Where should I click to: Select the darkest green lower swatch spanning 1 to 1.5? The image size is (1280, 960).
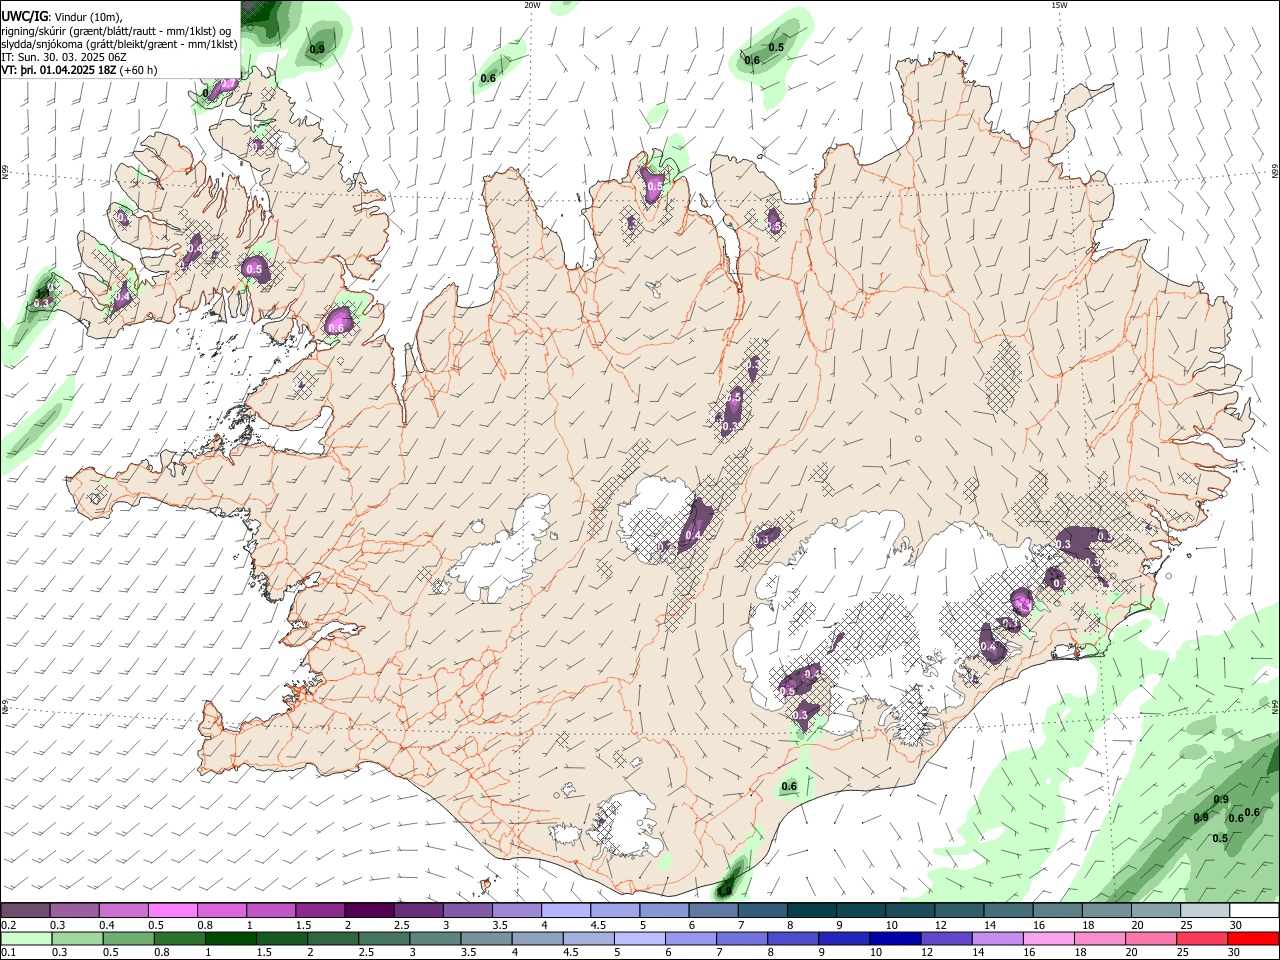(230, 939)
